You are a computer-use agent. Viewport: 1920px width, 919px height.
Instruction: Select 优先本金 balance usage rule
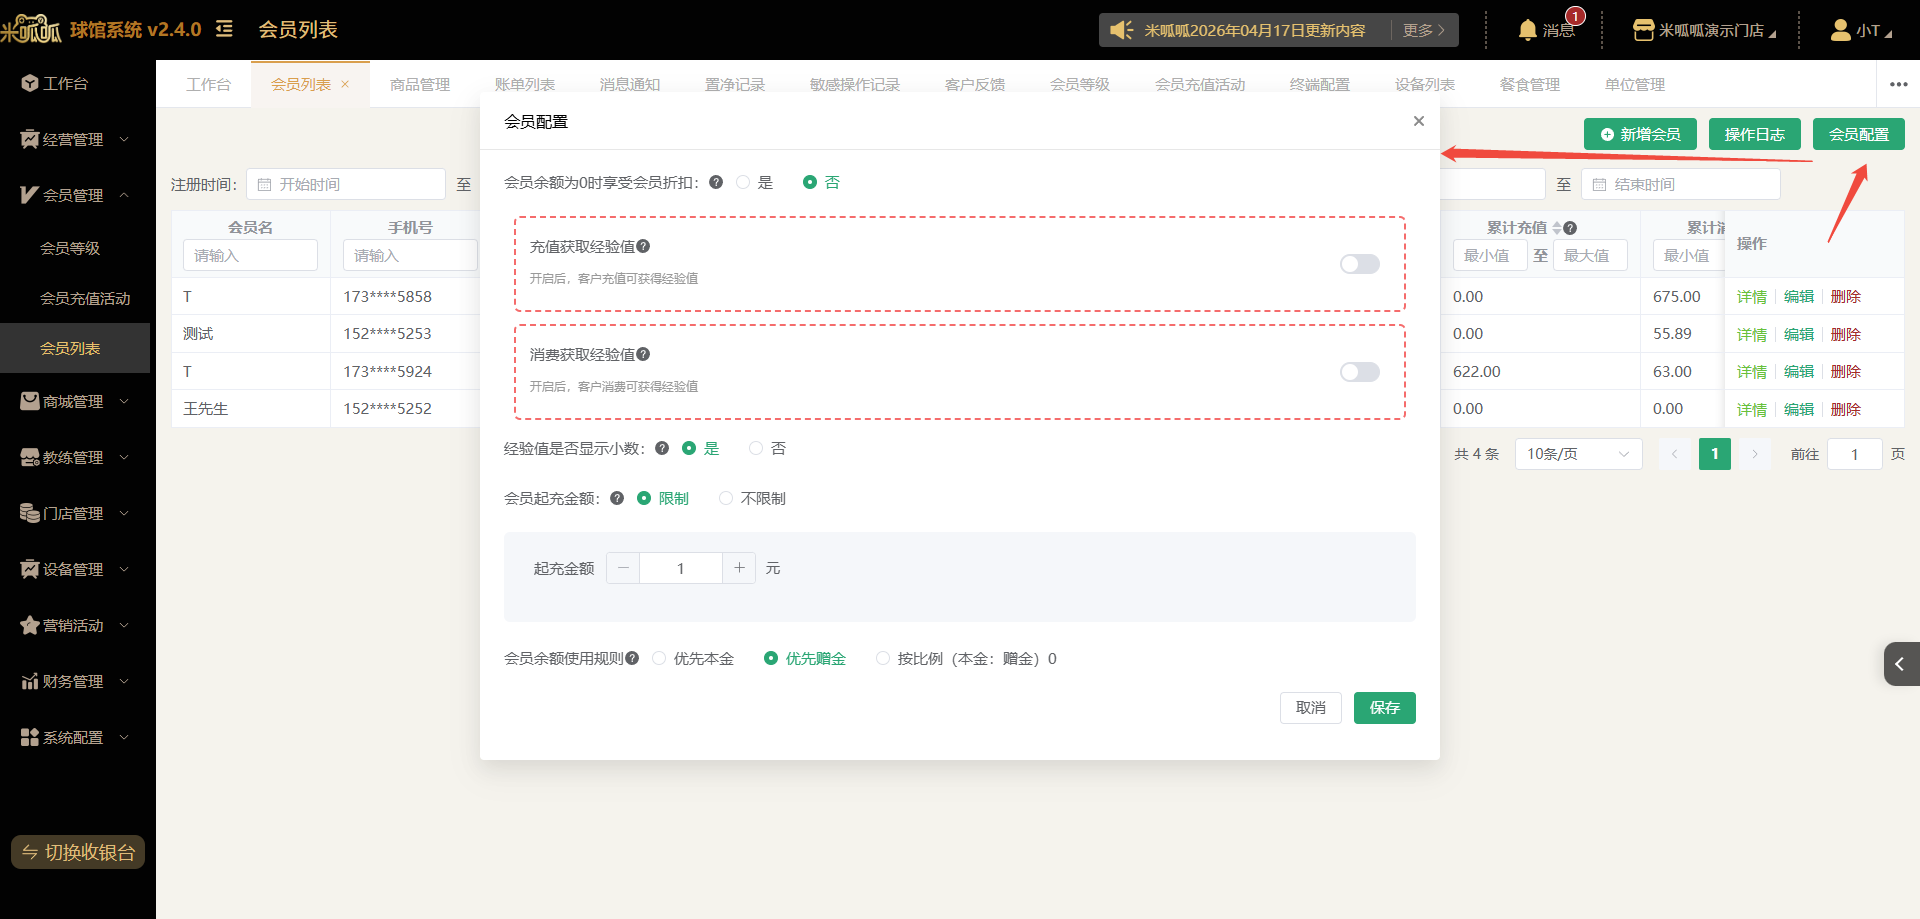pos(693,658)
